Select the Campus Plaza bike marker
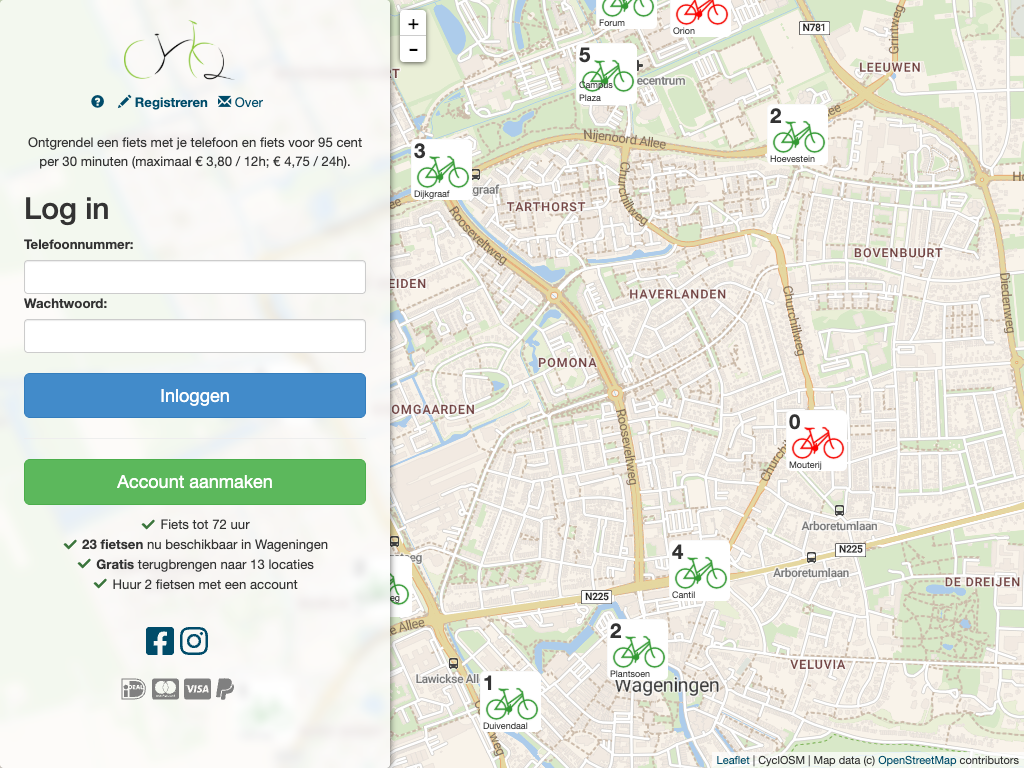Screen dimensions: 1024x768 pyautogui.click(x=606, y=74)
